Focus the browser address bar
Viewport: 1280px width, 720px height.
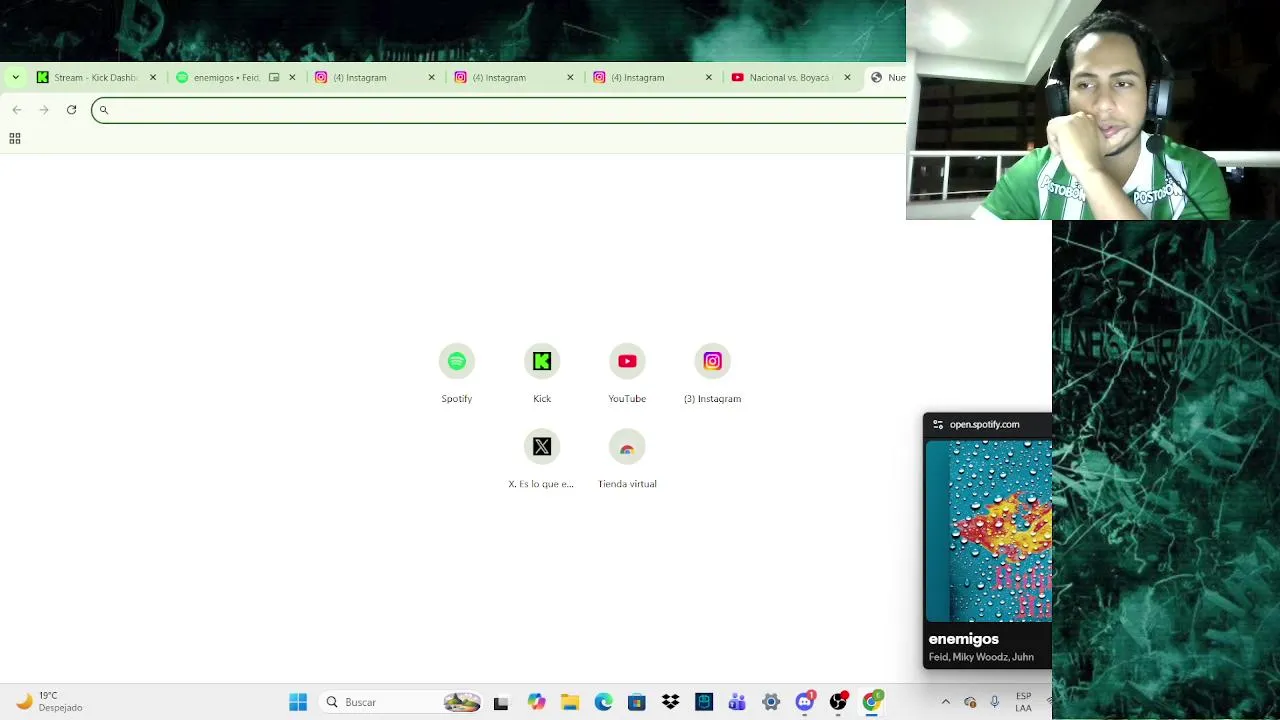(500, 110)
